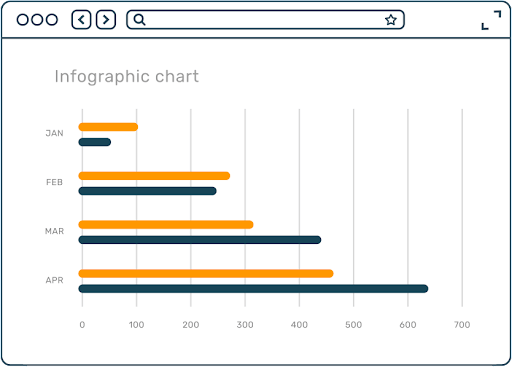Select the dark blue MAR bar
Screen dimensions: 512x367
[x=200, y=240]
